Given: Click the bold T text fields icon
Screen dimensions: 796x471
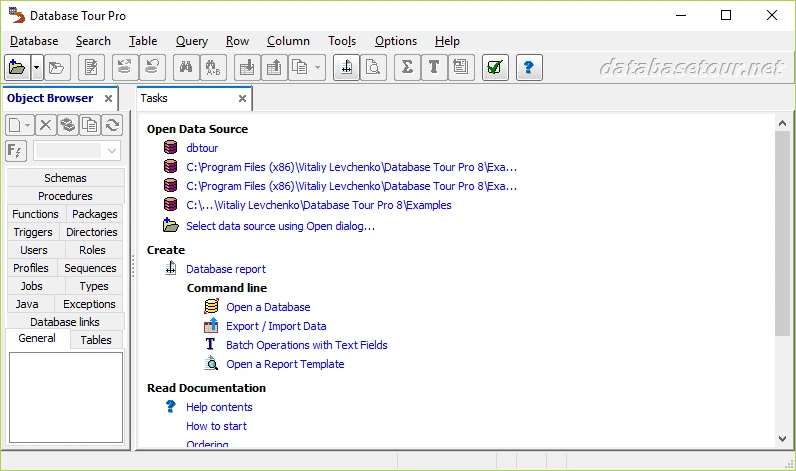Looking at the screenshot, I should pos(433,68).
